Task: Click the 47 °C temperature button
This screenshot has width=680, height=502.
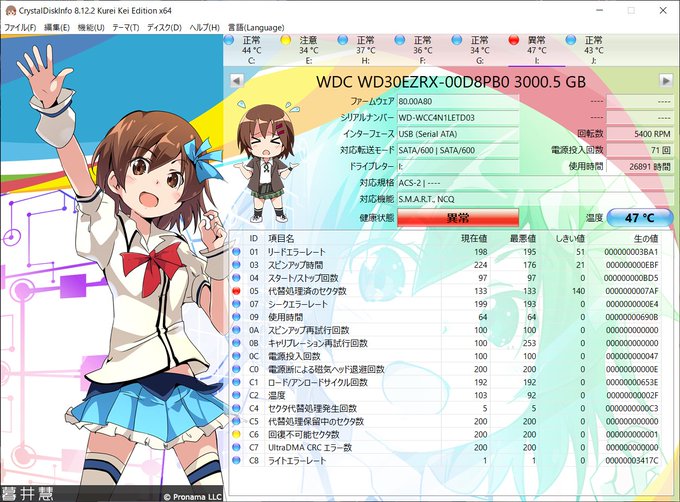Action: 639,218
